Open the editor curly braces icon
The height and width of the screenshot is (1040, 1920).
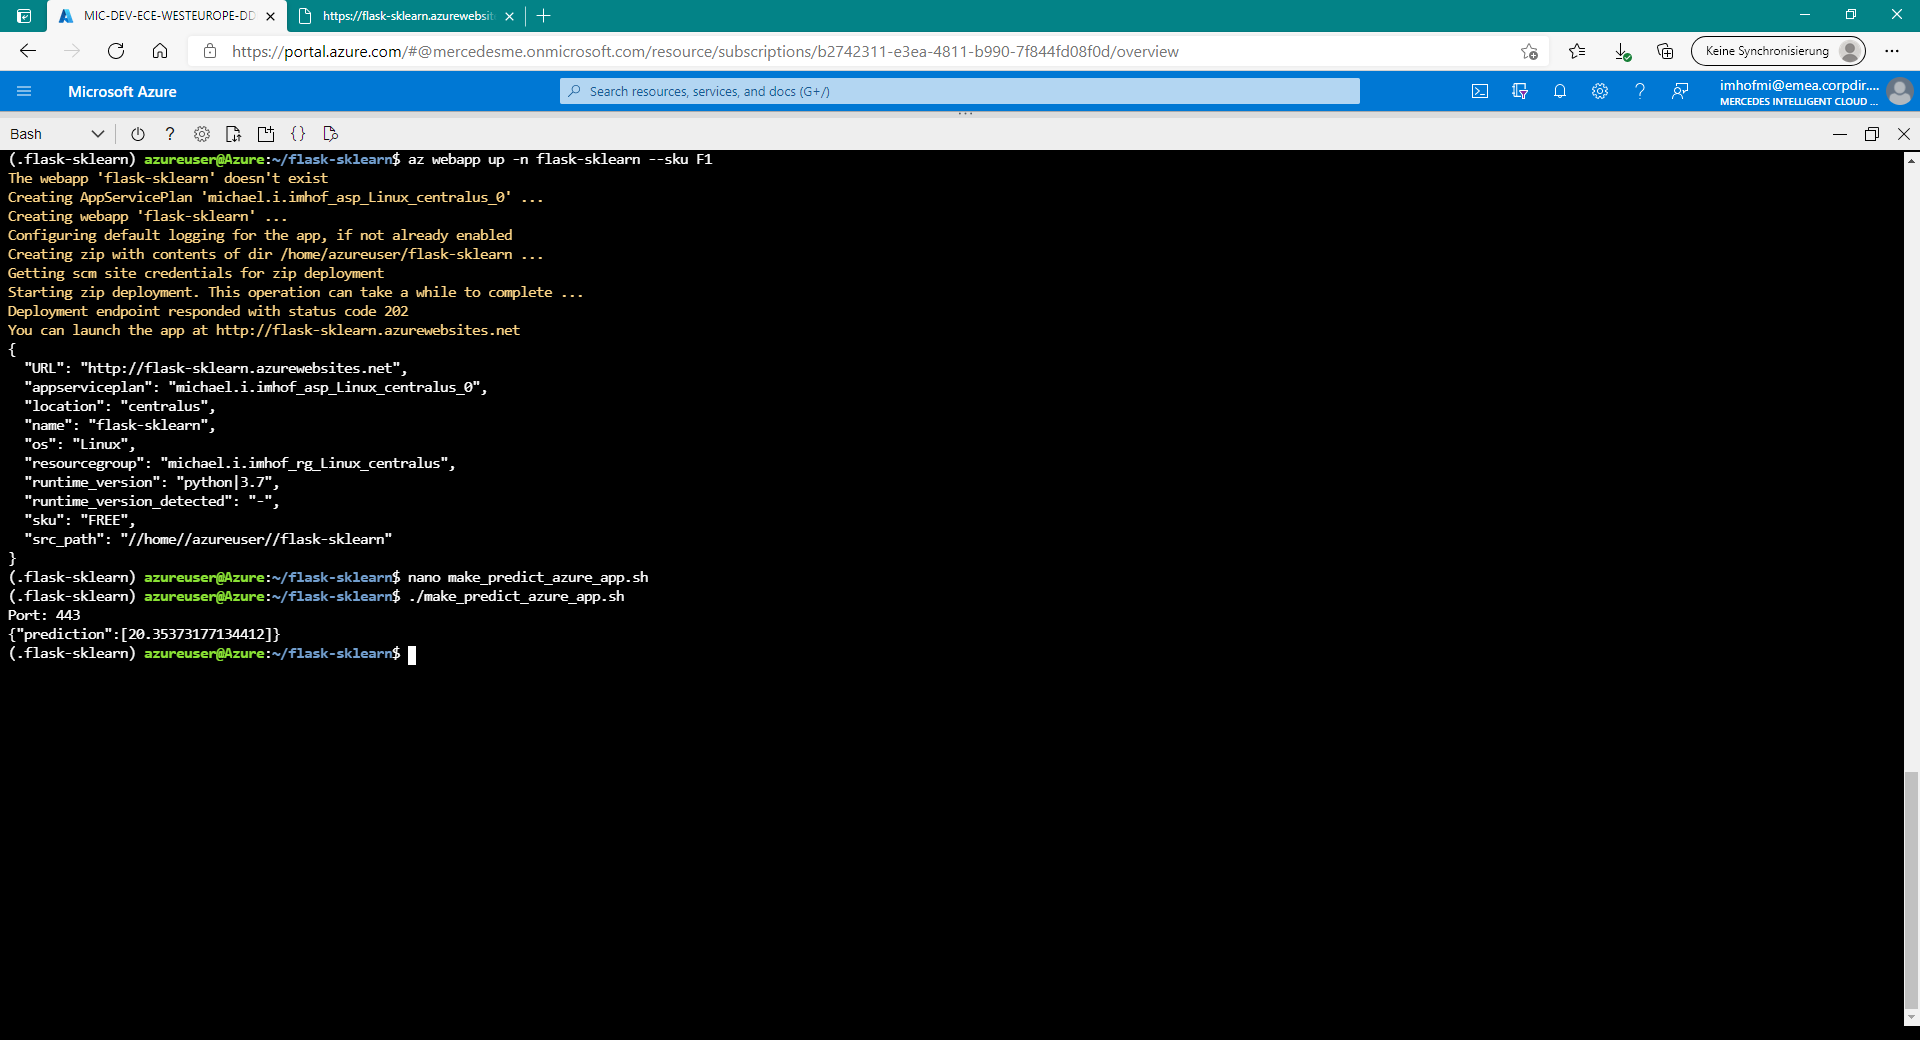point(298,134)
